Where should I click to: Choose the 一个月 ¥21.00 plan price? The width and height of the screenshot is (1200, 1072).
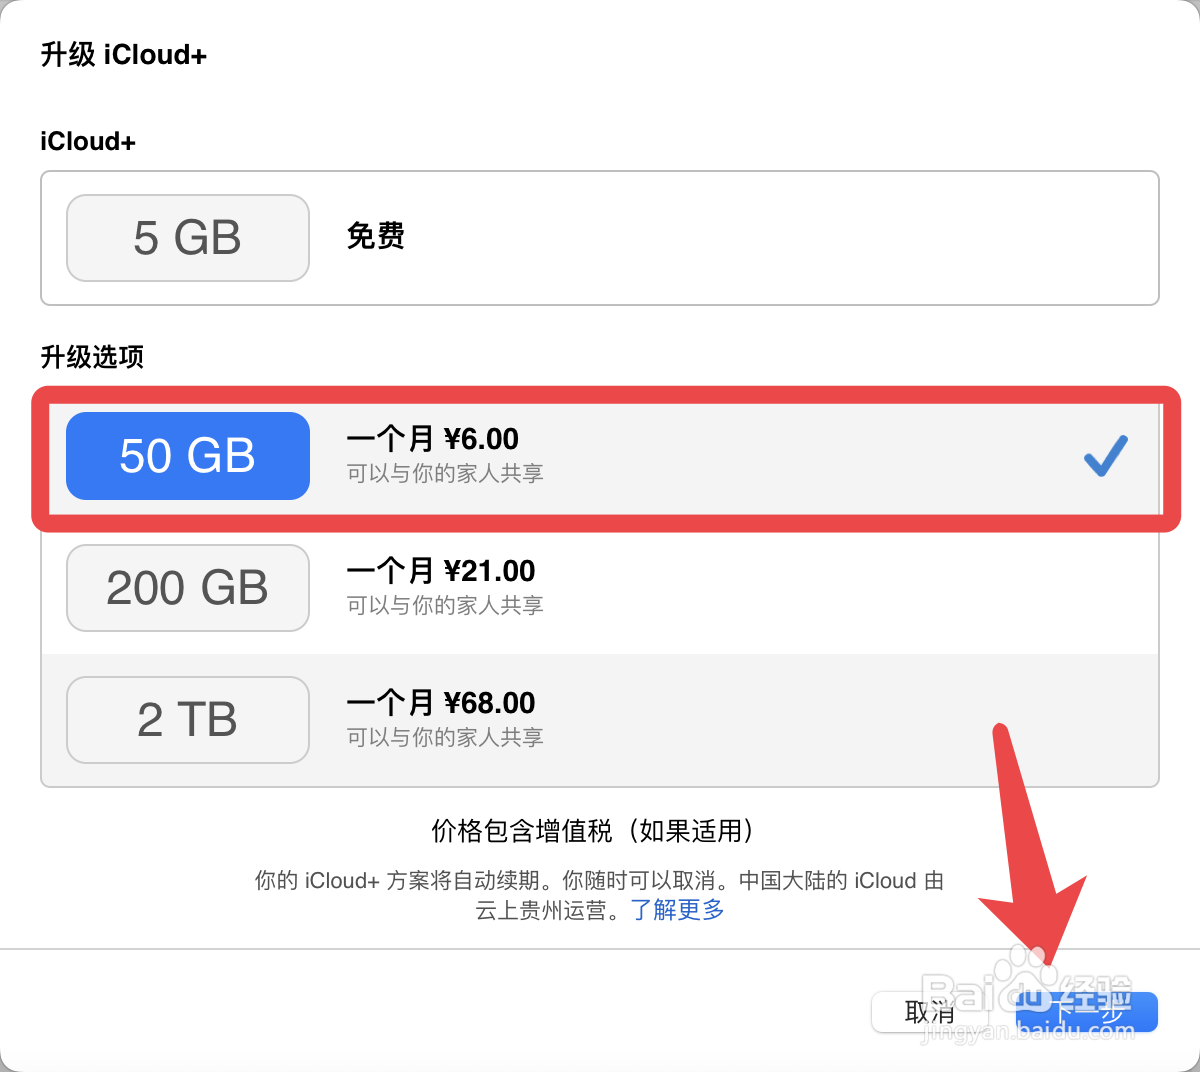(x=440, y=571)
